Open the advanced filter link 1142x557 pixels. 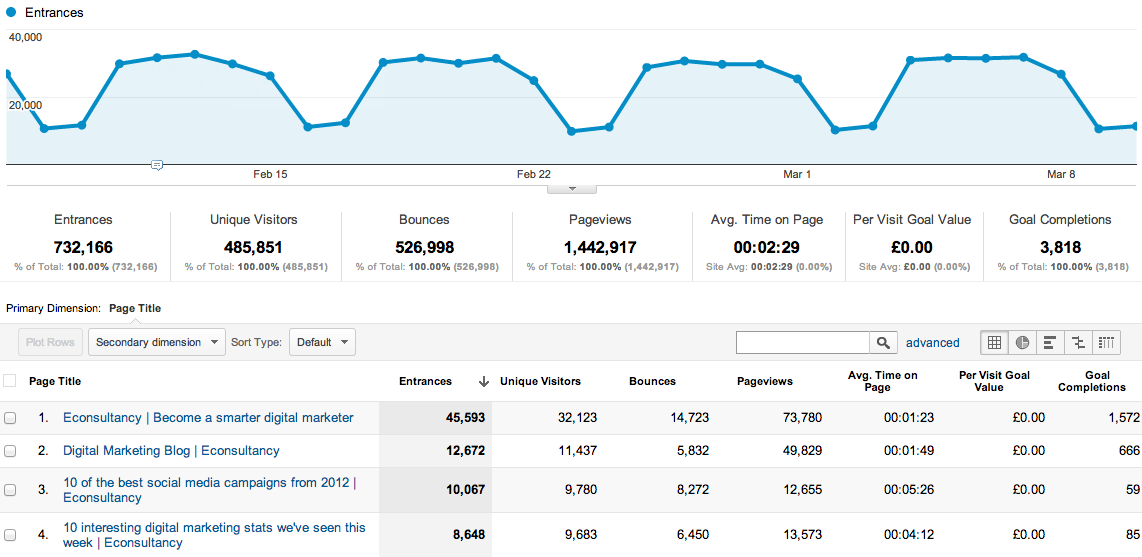pyautogui.click(x=932, y=343)
